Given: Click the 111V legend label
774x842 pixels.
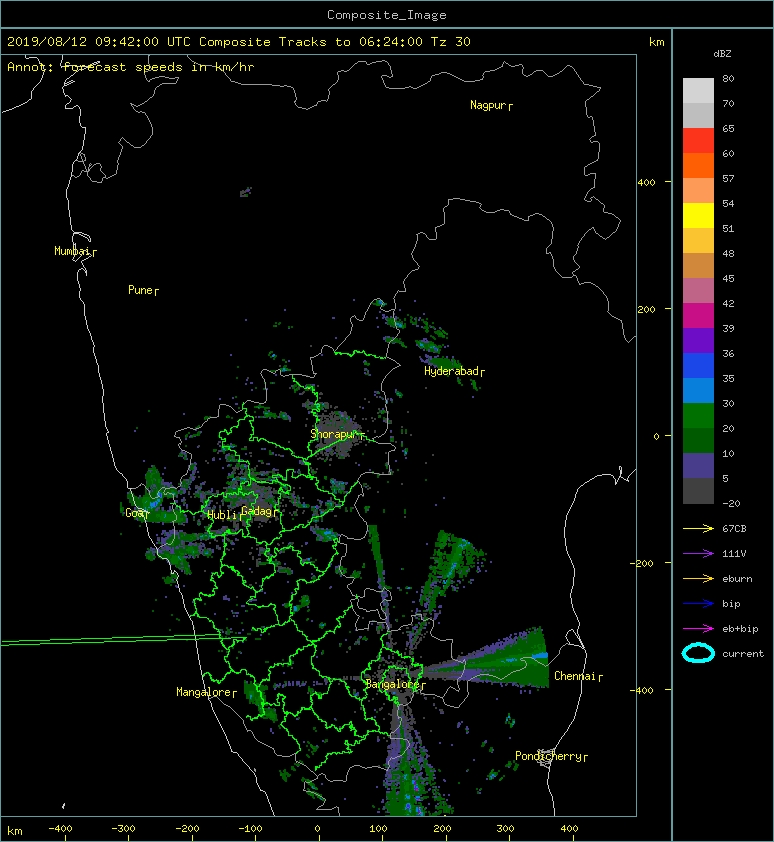Looking at the screenshot, I should [x=734, y=554].
